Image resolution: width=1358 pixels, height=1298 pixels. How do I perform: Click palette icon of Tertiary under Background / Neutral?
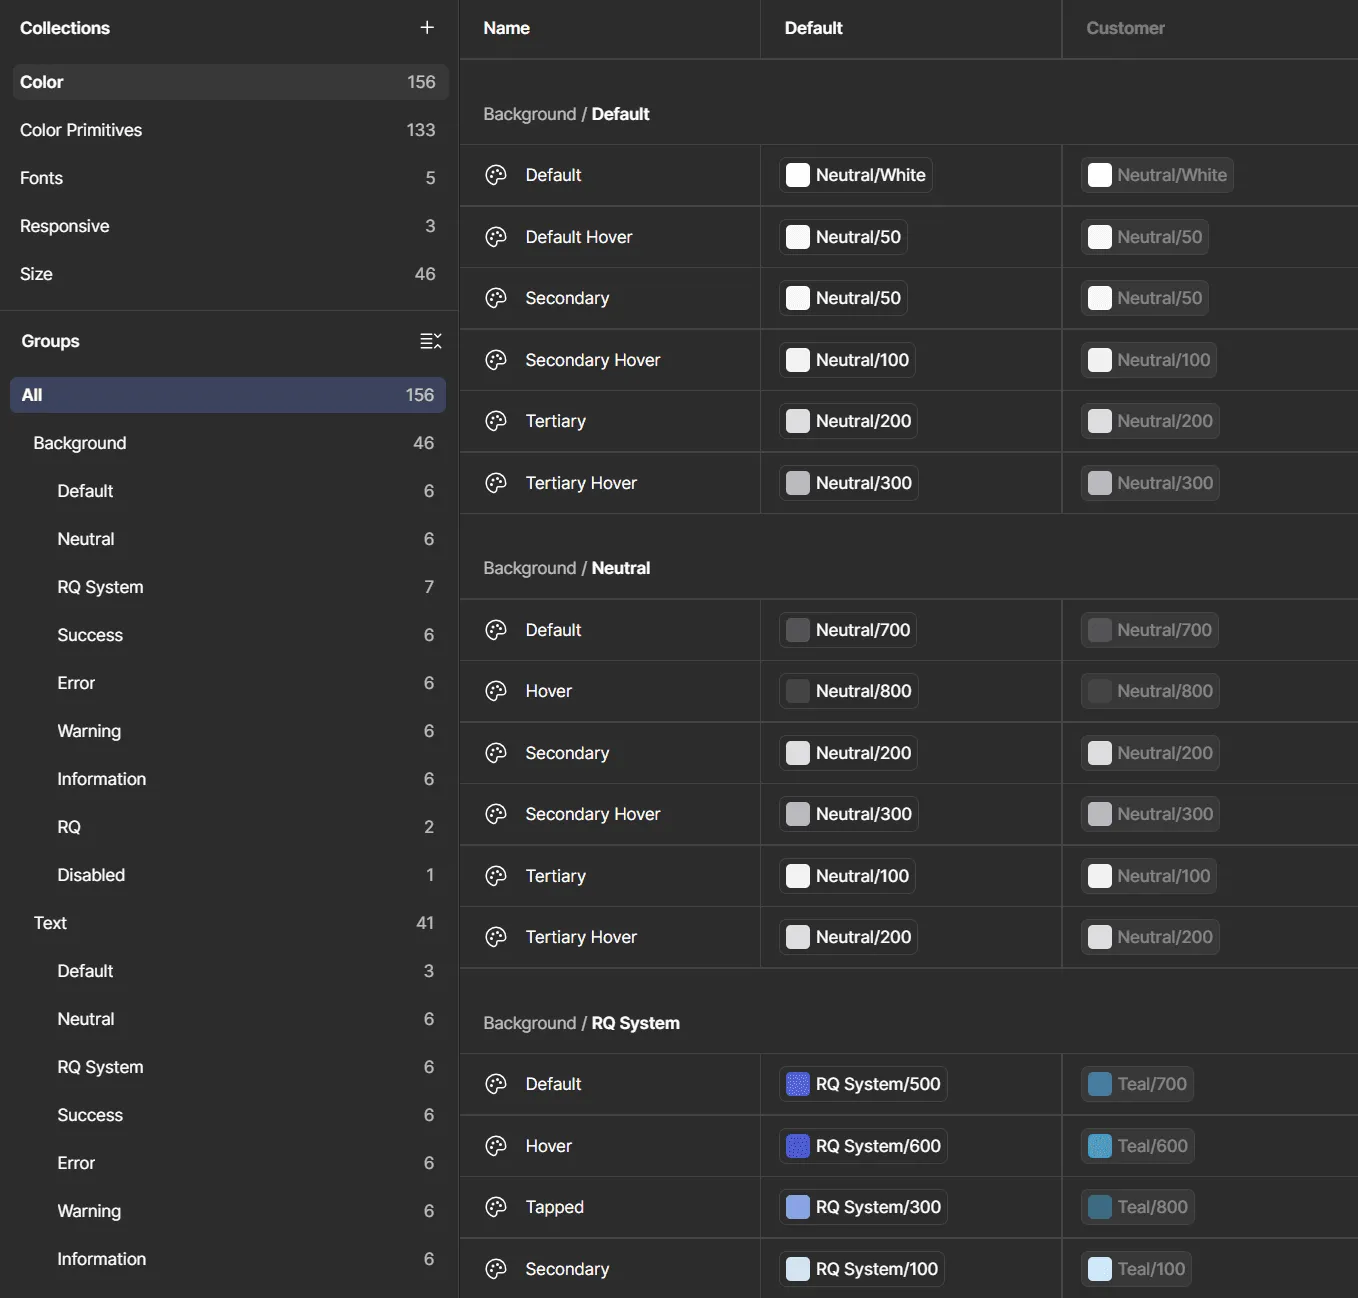click(x=496, y=876)
